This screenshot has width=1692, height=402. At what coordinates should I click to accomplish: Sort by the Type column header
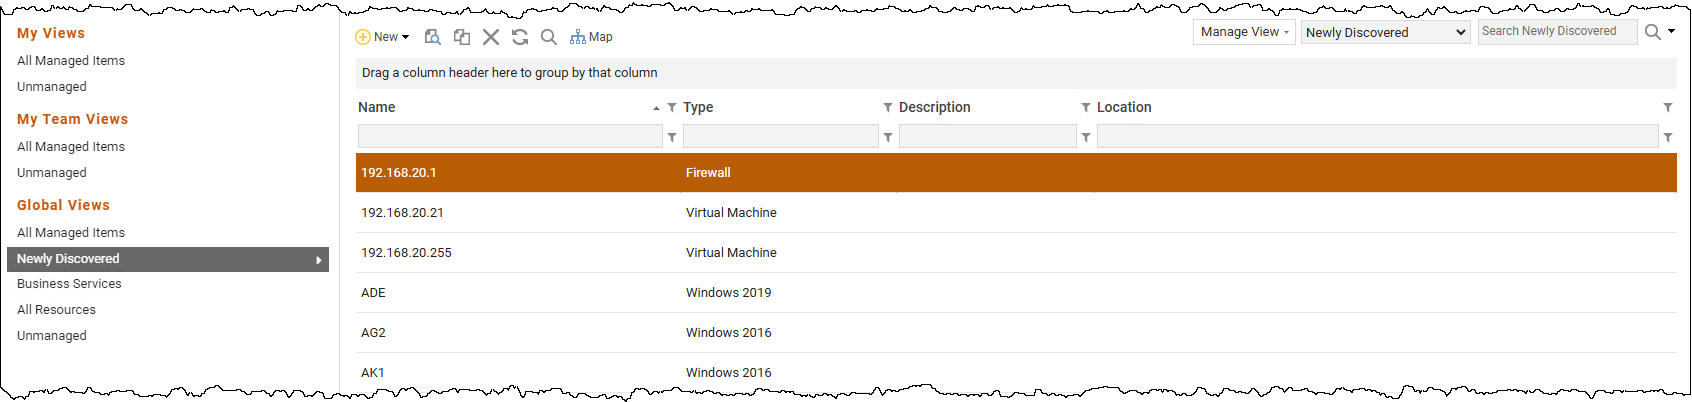coord(699,107)
